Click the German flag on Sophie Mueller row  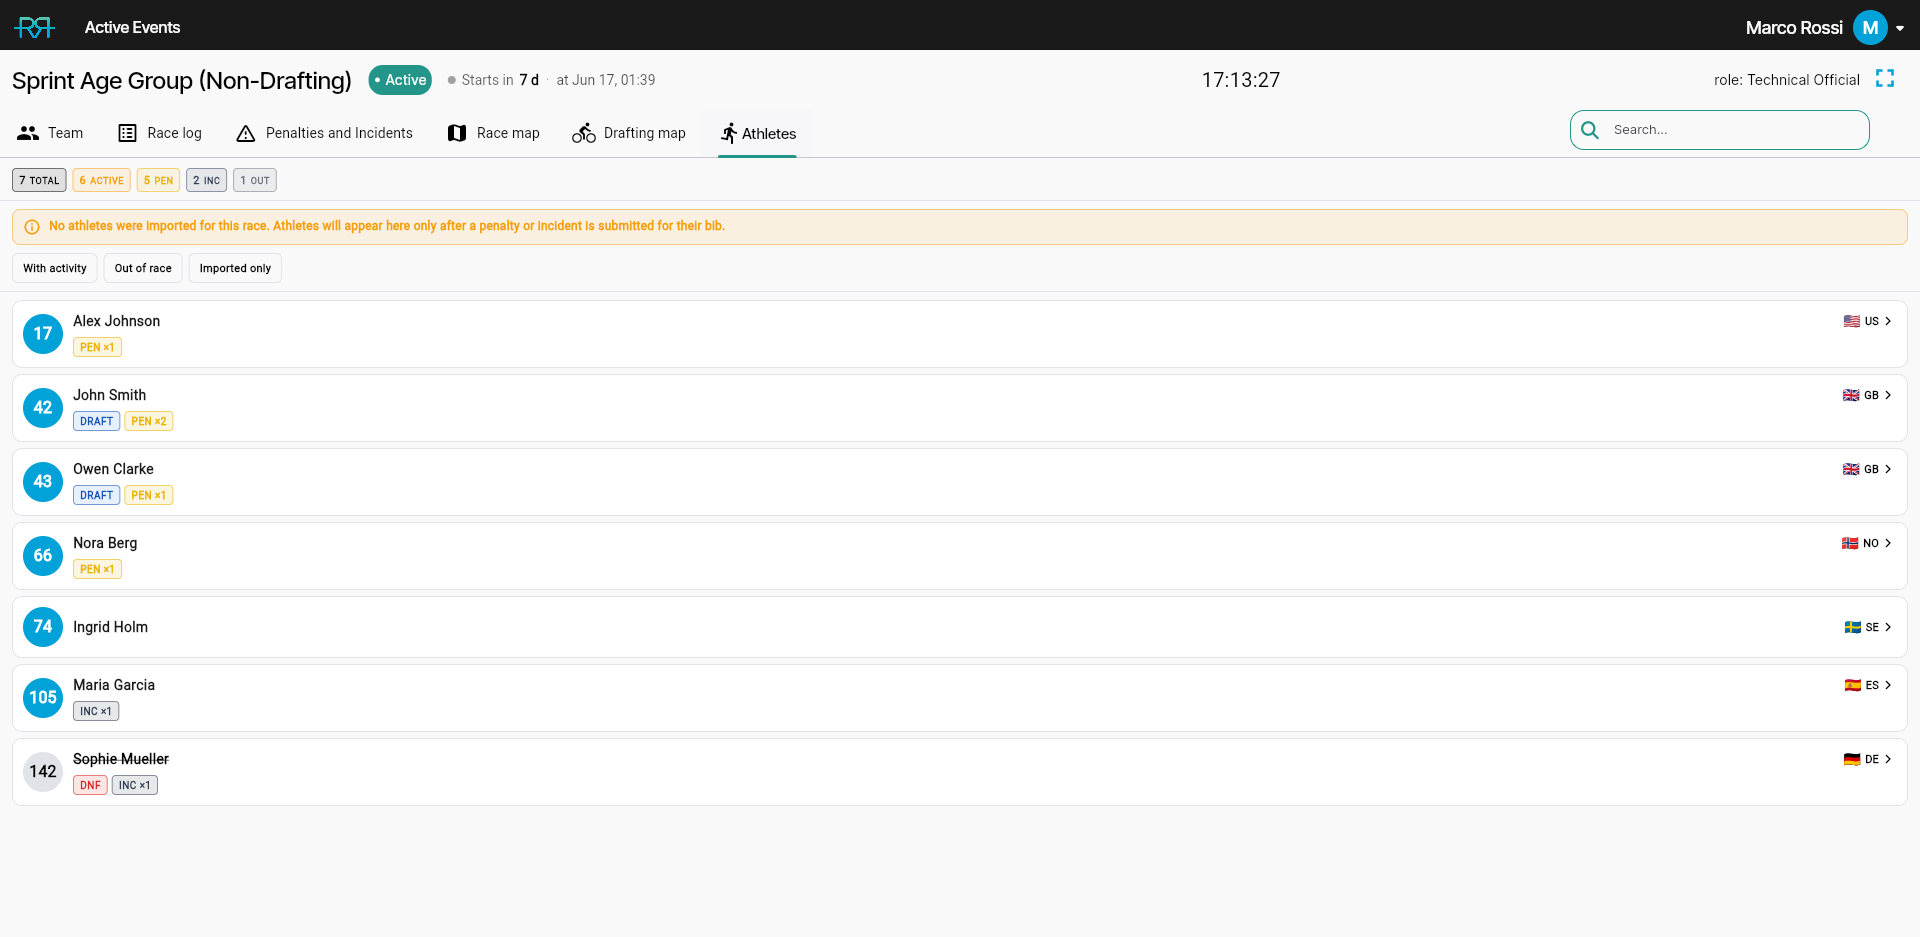point(1852,759)
